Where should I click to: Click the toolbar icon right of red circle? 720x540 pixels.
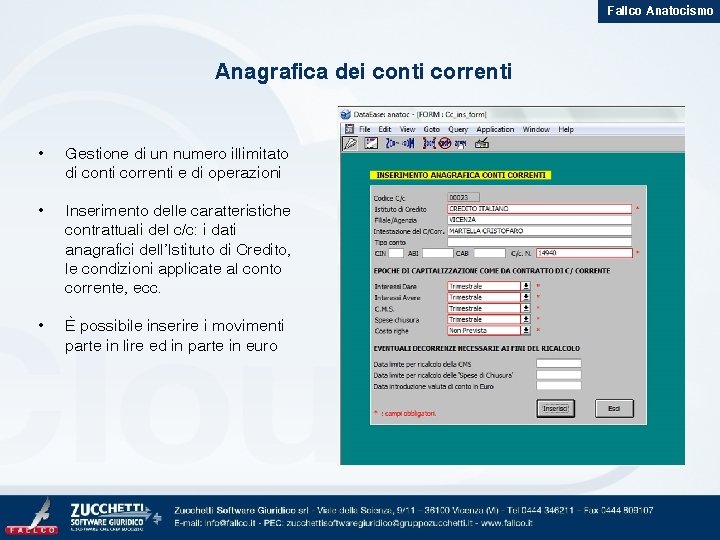(x=460, y=144)
